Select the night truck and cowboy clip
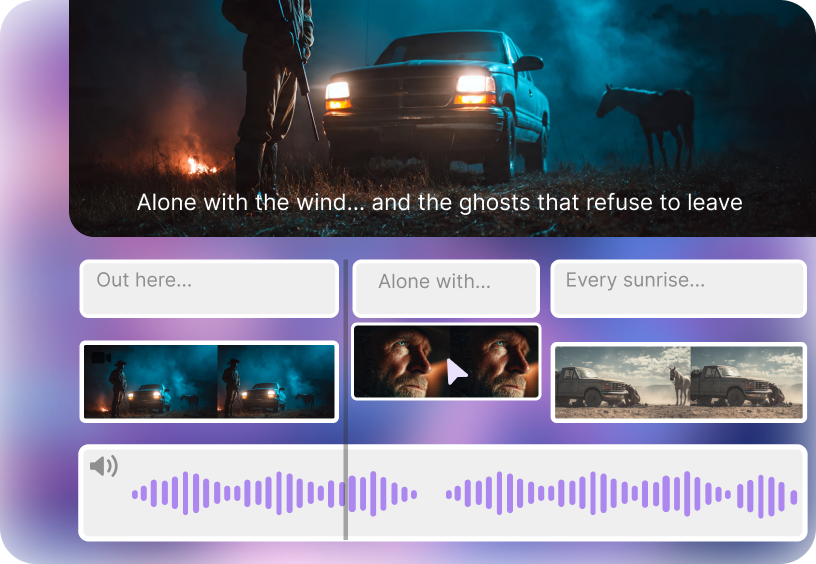This screenshot has height=564, width=816. point(209,381)
